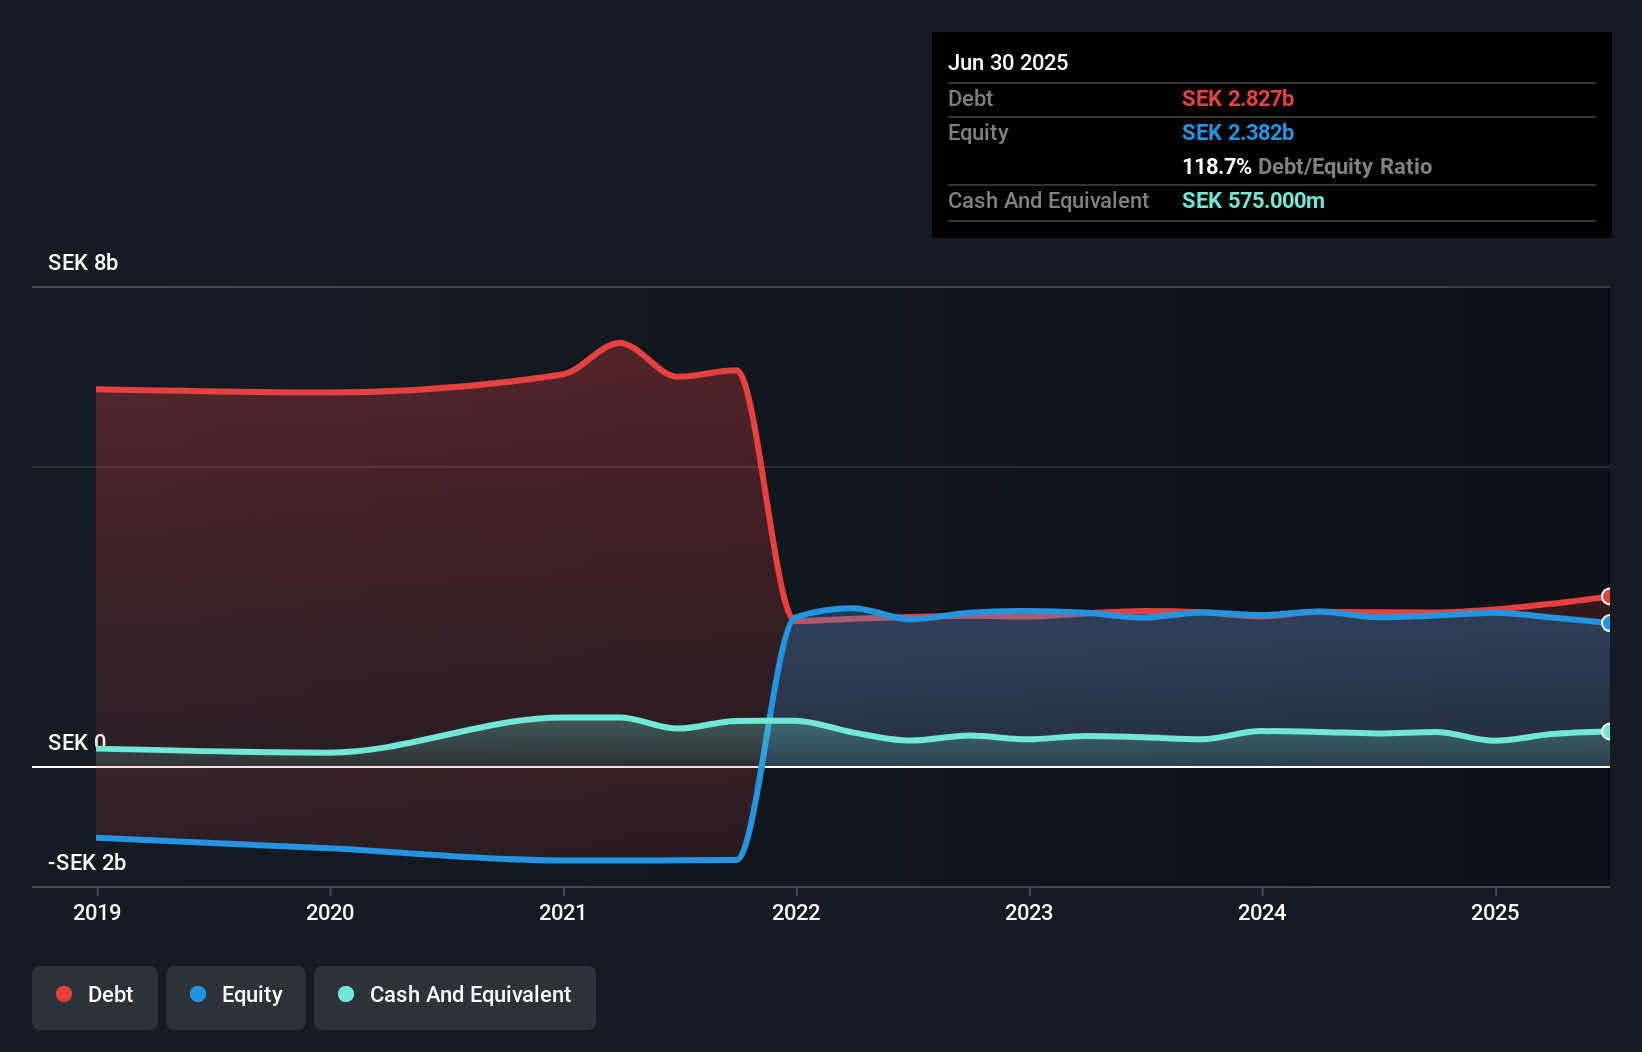The width and height of the screenshot is (1642, 1052).
Task: Click the blue Equity legend dot
Action: [x=197, y=994]
